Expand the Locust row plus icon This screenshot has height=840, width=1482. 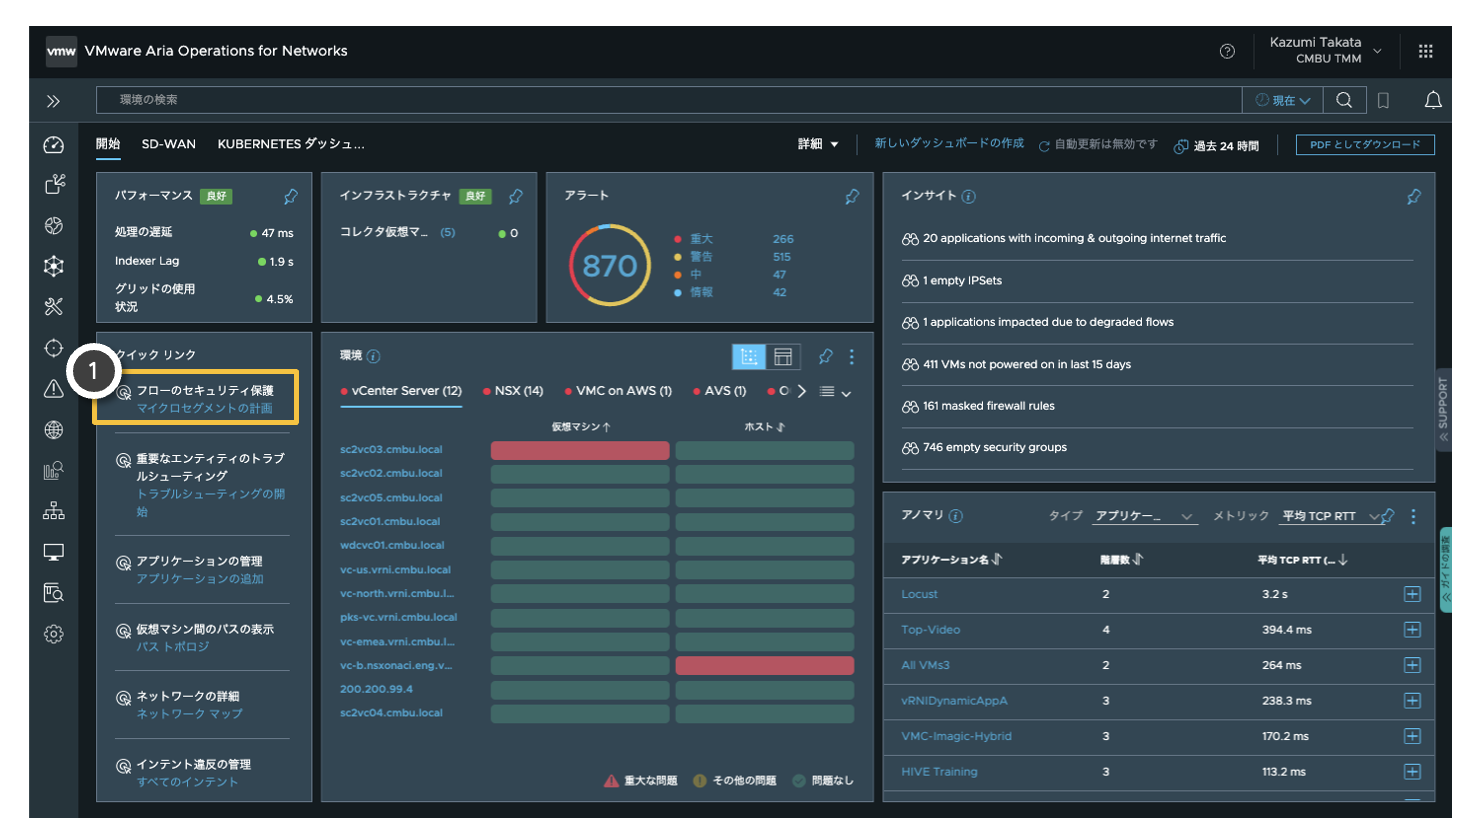coord(1412,594)
